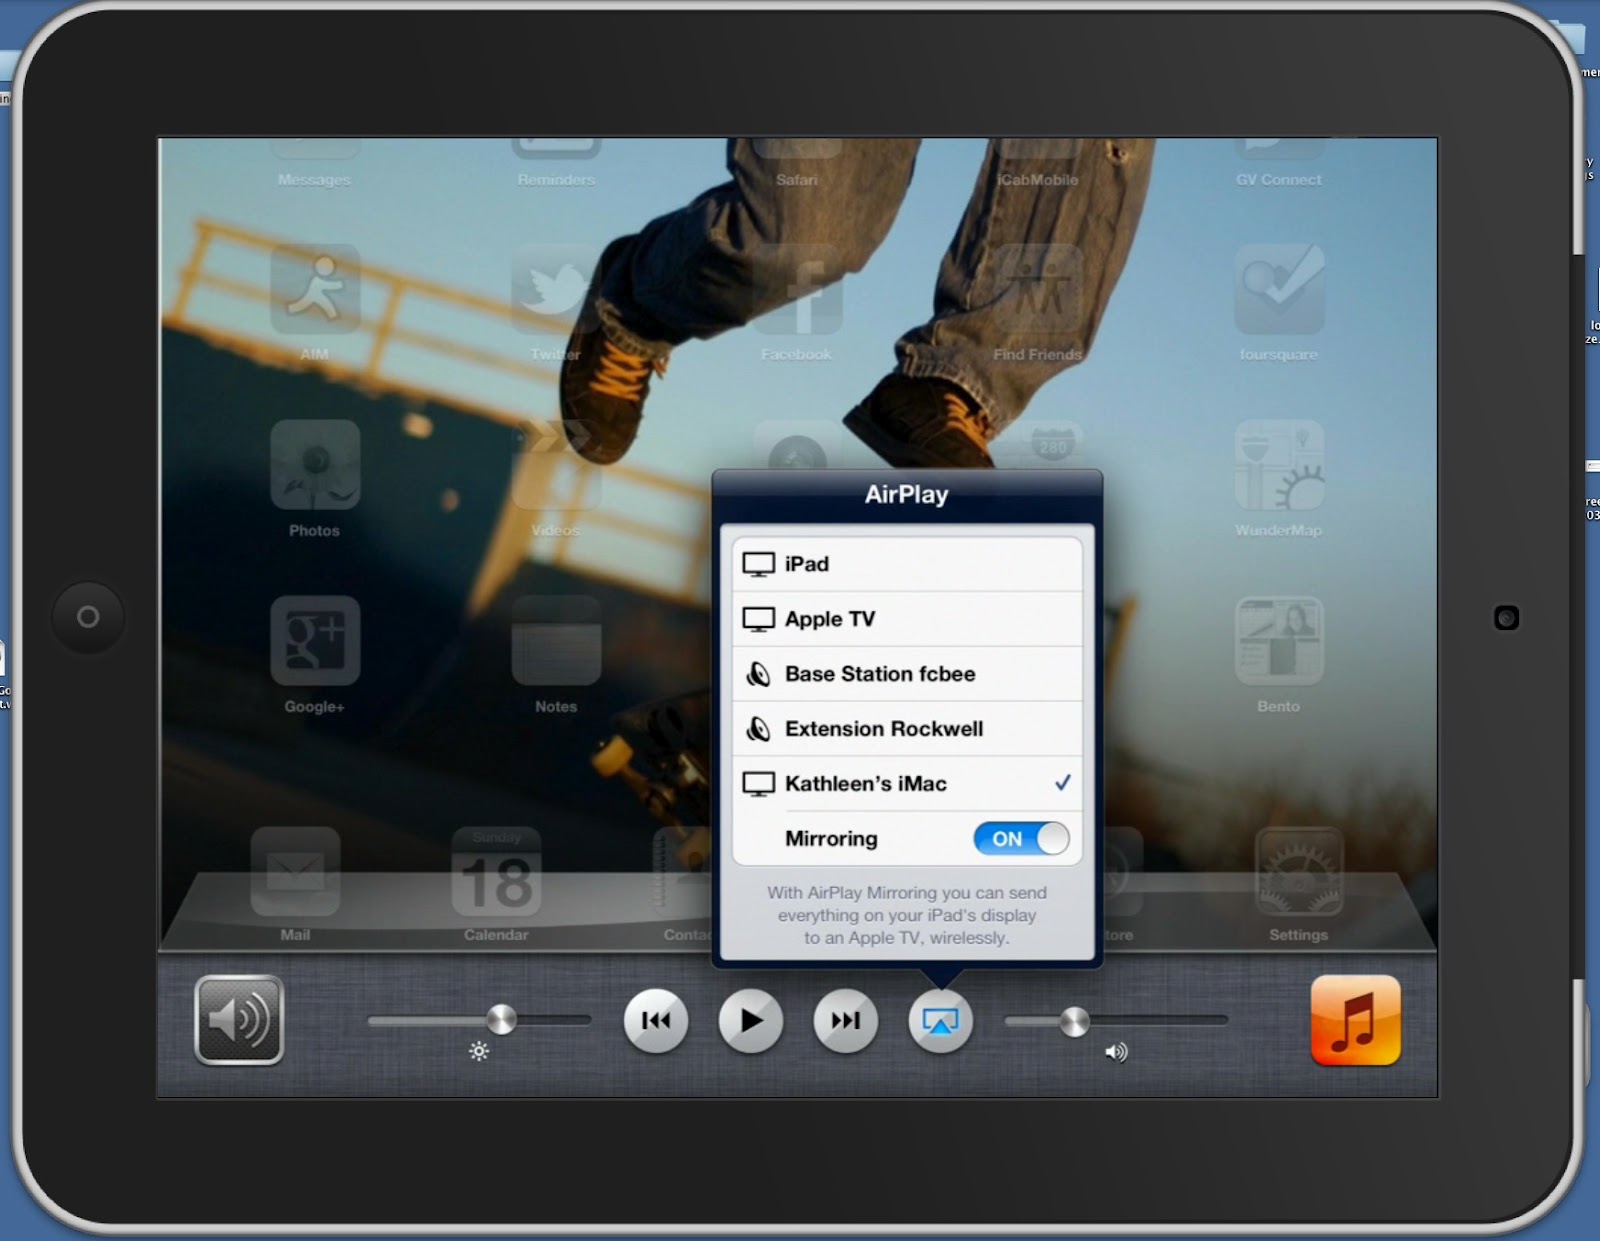Mute audio with the speaker icon
1600x1241 pixels.
click(239, 1021)
